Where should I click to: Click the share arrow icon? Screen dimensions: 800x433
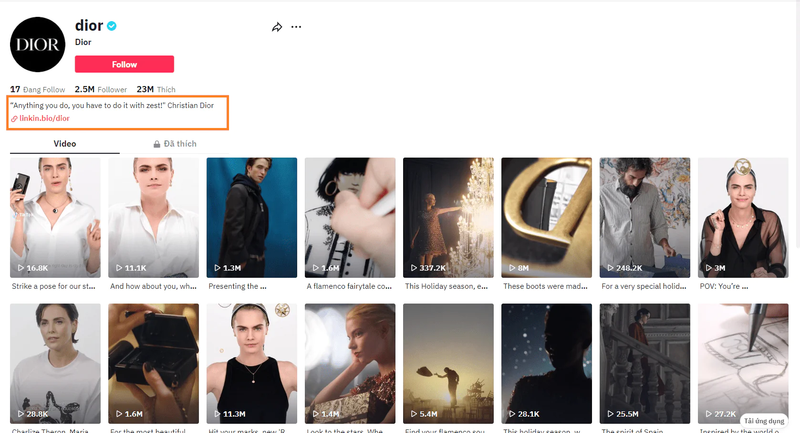pos(277,27)
